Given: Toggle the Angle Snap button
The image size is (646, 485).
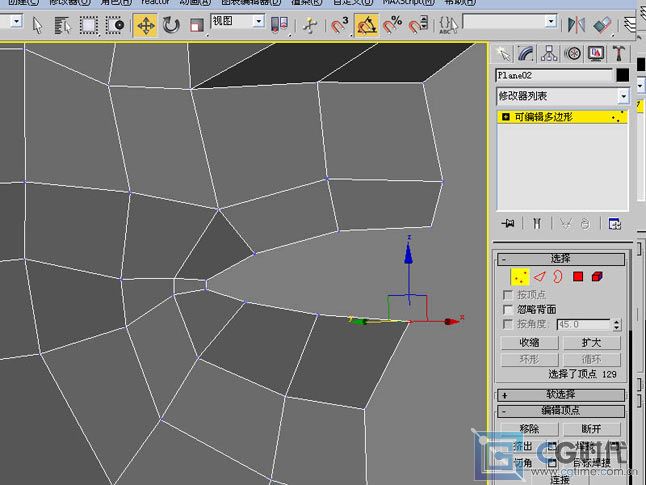Looking at the screenshot, I should [x=366, y=26].
